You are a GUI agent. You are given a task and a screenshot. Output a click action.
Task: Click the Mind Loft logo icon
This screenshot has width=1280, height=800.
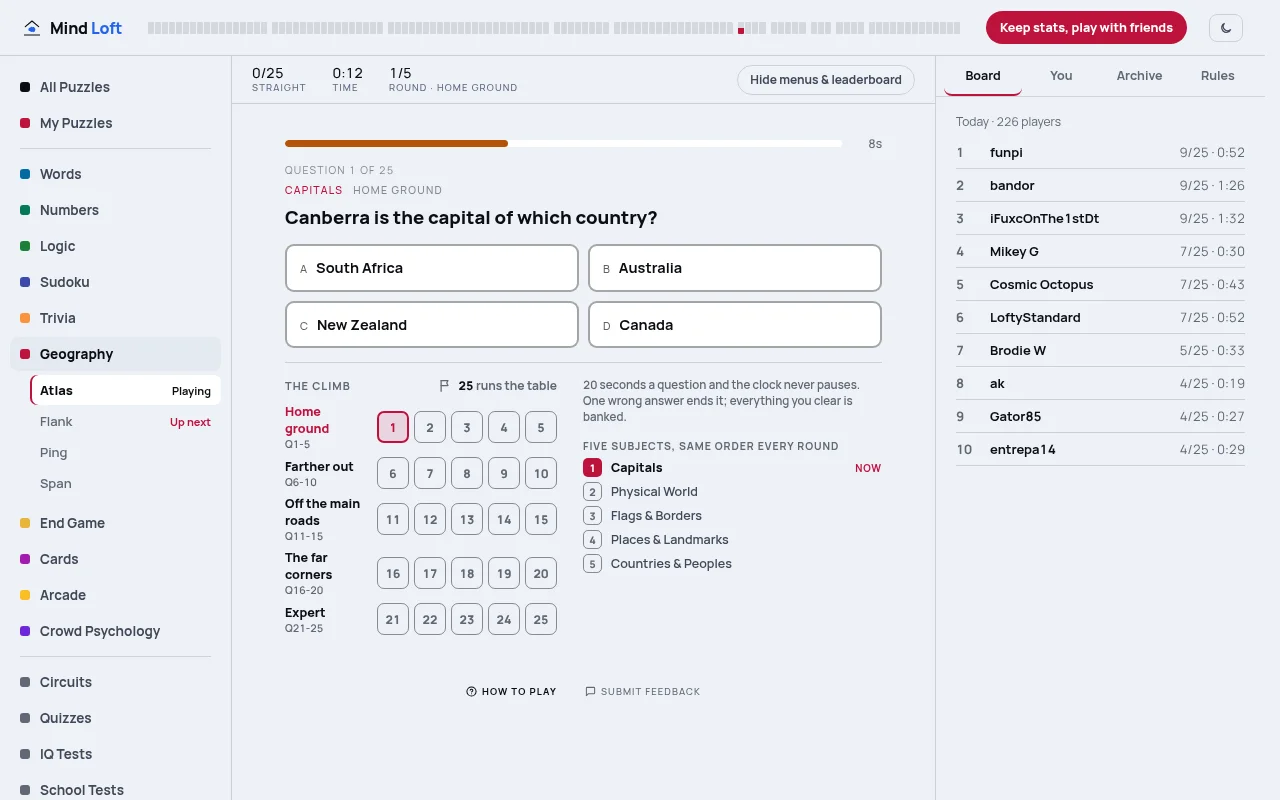click(33, 28)
